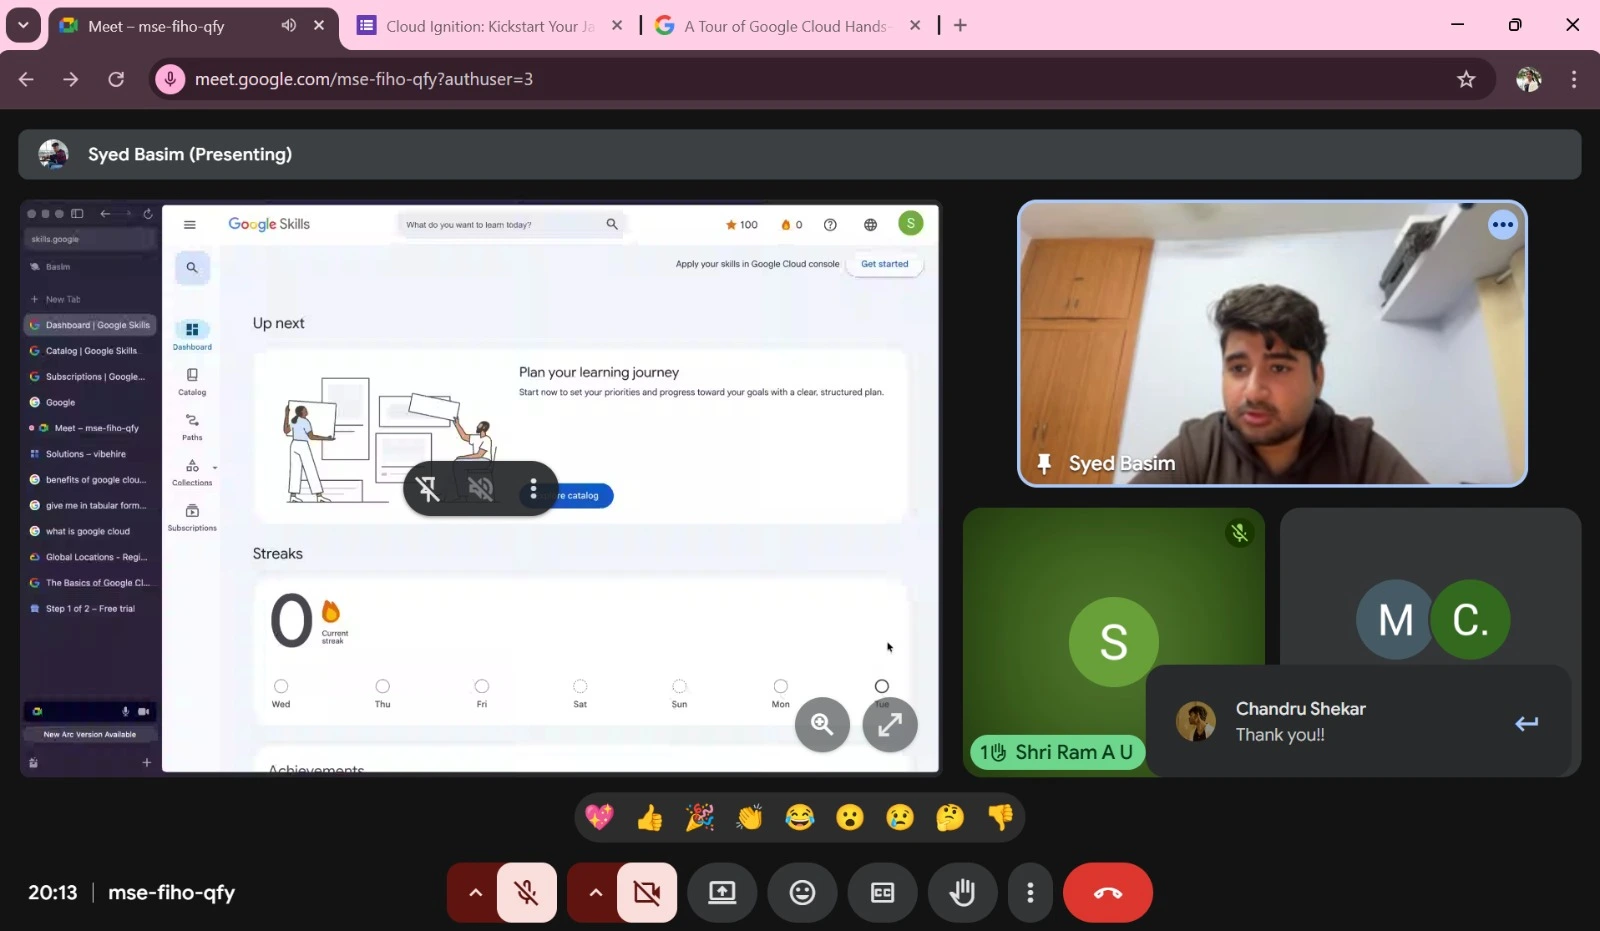Expand video settings arrow beside camera
Screen dimensions: 1600x931
click(595, 892)
